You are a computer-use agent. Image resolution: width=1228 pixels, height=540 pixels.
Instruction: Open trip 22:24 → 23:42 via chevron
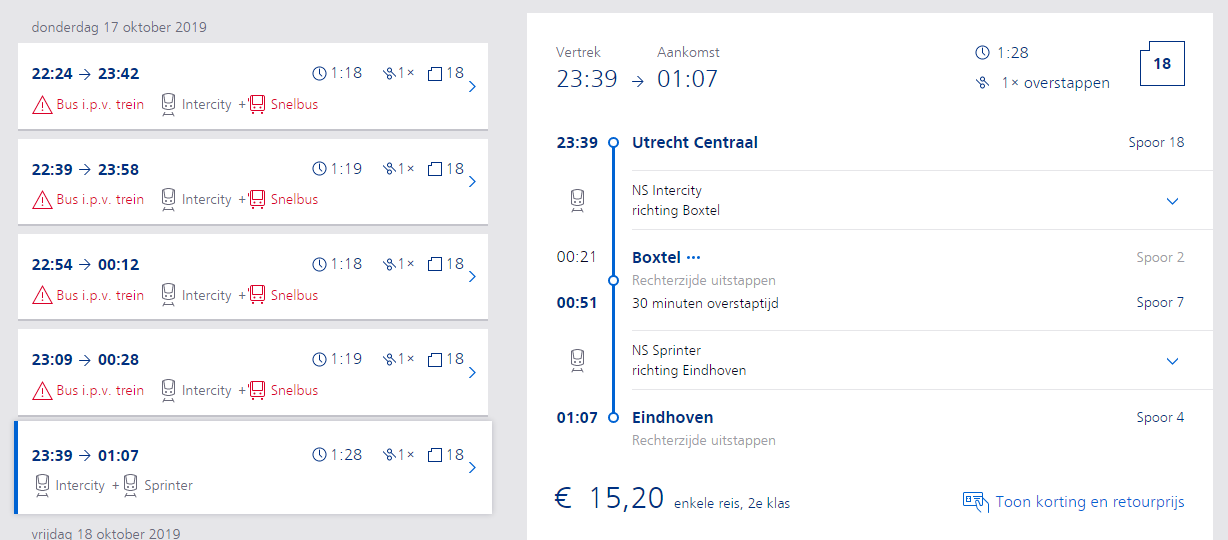coord(472,87)
